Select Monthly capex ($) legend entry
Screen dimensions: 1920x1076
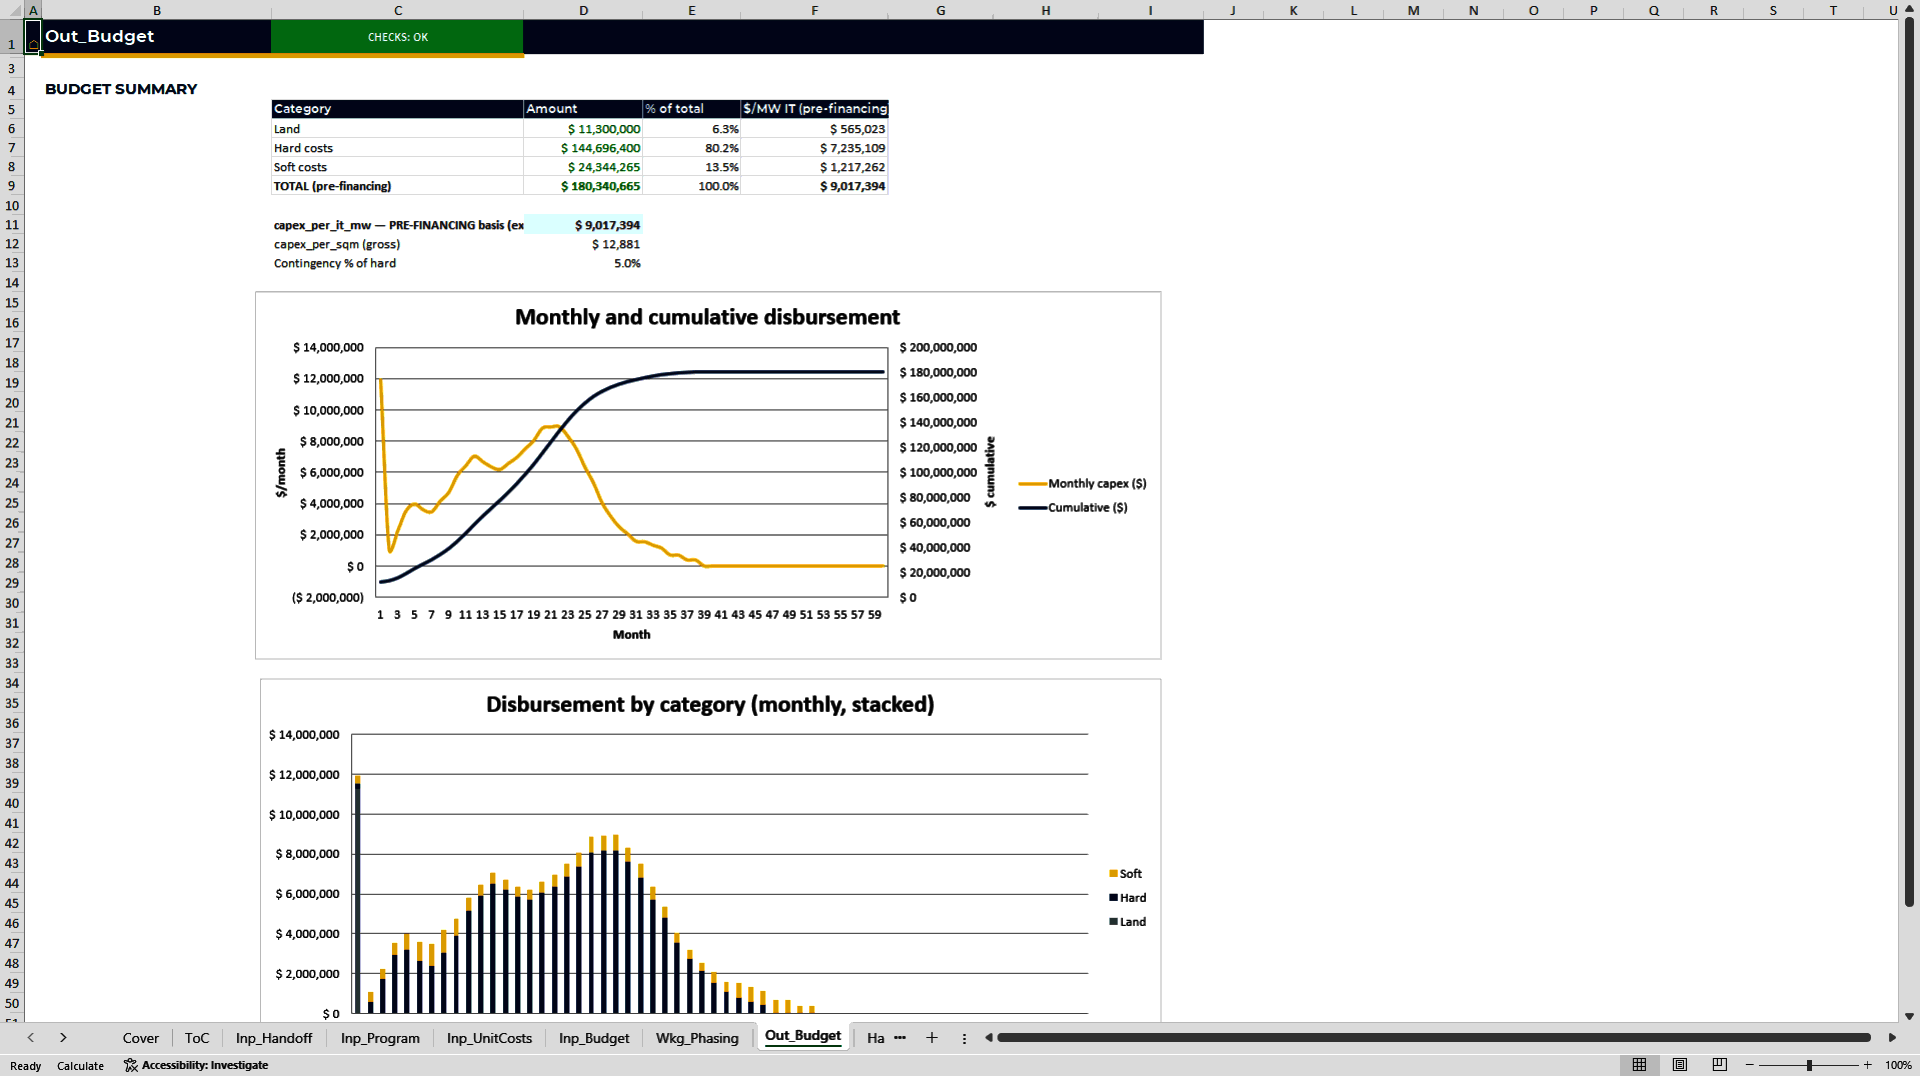tap(1083, 483)
